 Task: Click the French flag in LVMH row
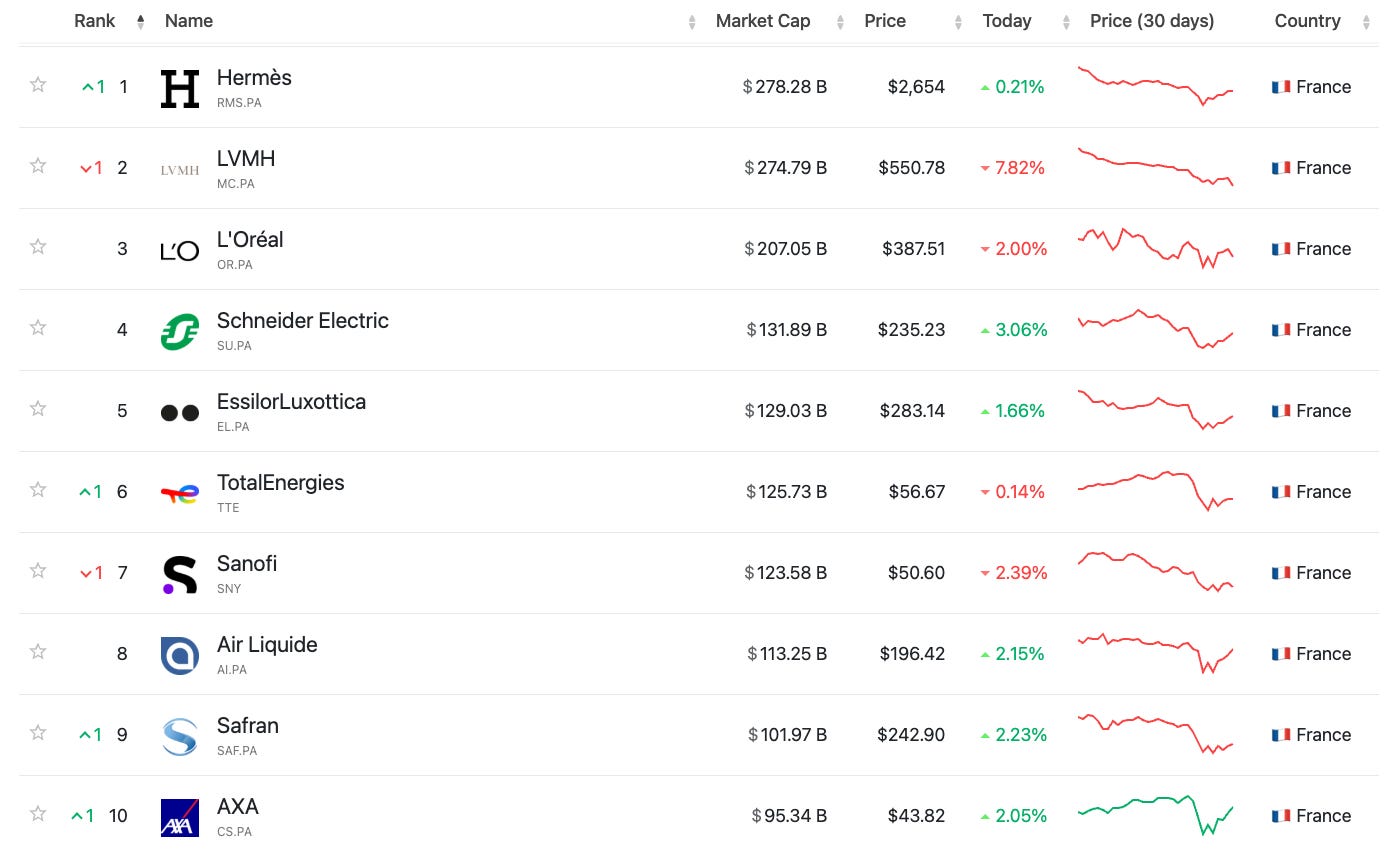pos(1281,168)
